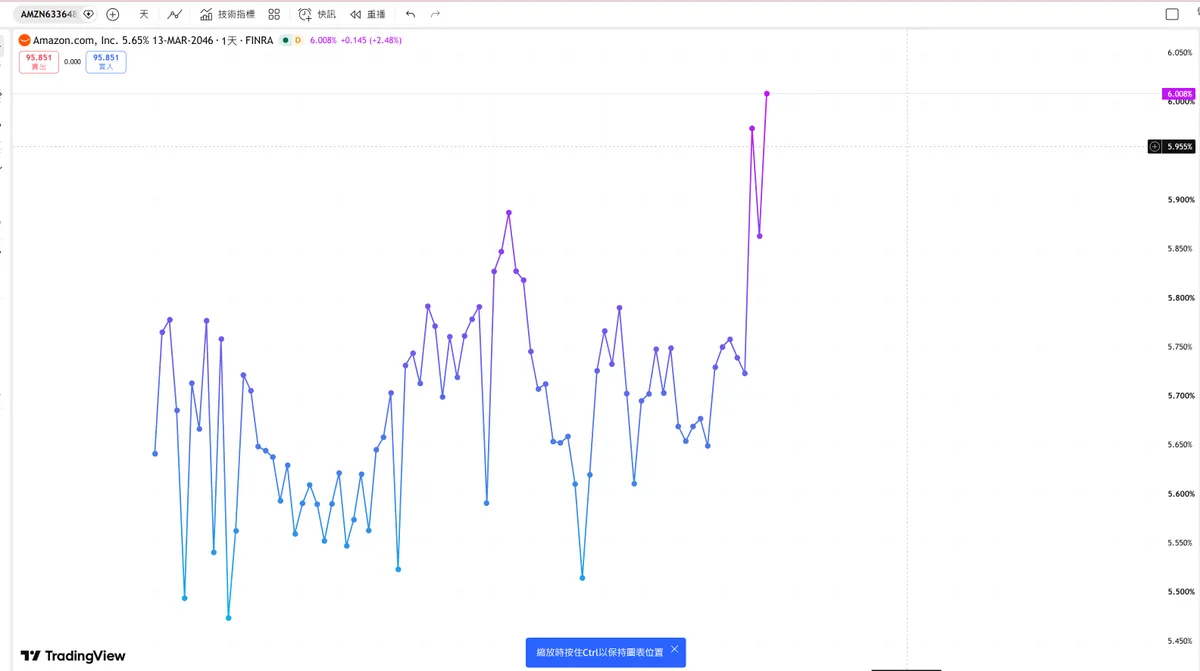Click the blue 95.851 買入 buy button
Viewport: 1200px width, 671px height.
106,62
